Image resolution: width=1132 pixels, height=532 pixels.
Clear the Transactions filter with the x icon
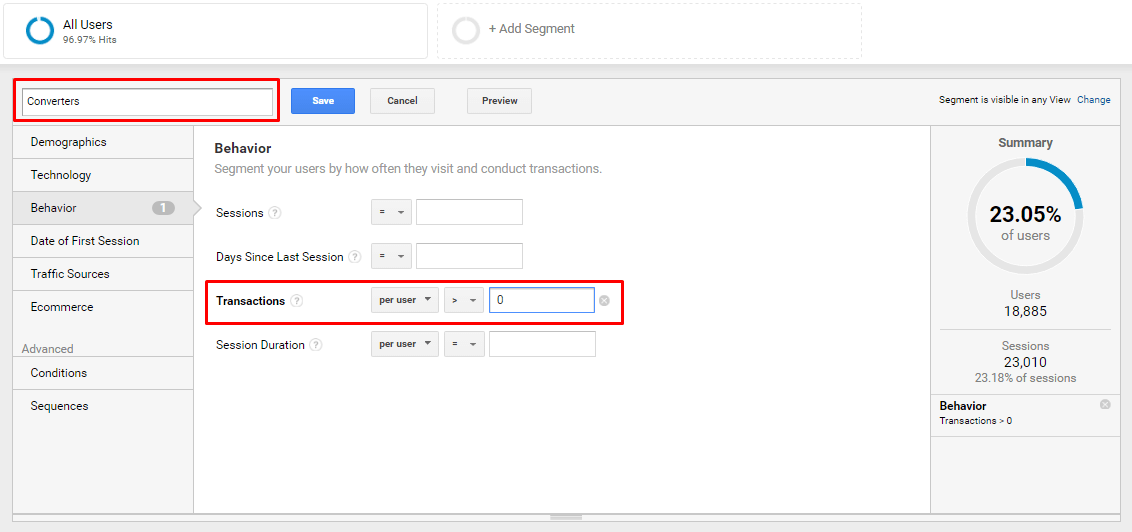pyautogui.click(x=604, y=300)
